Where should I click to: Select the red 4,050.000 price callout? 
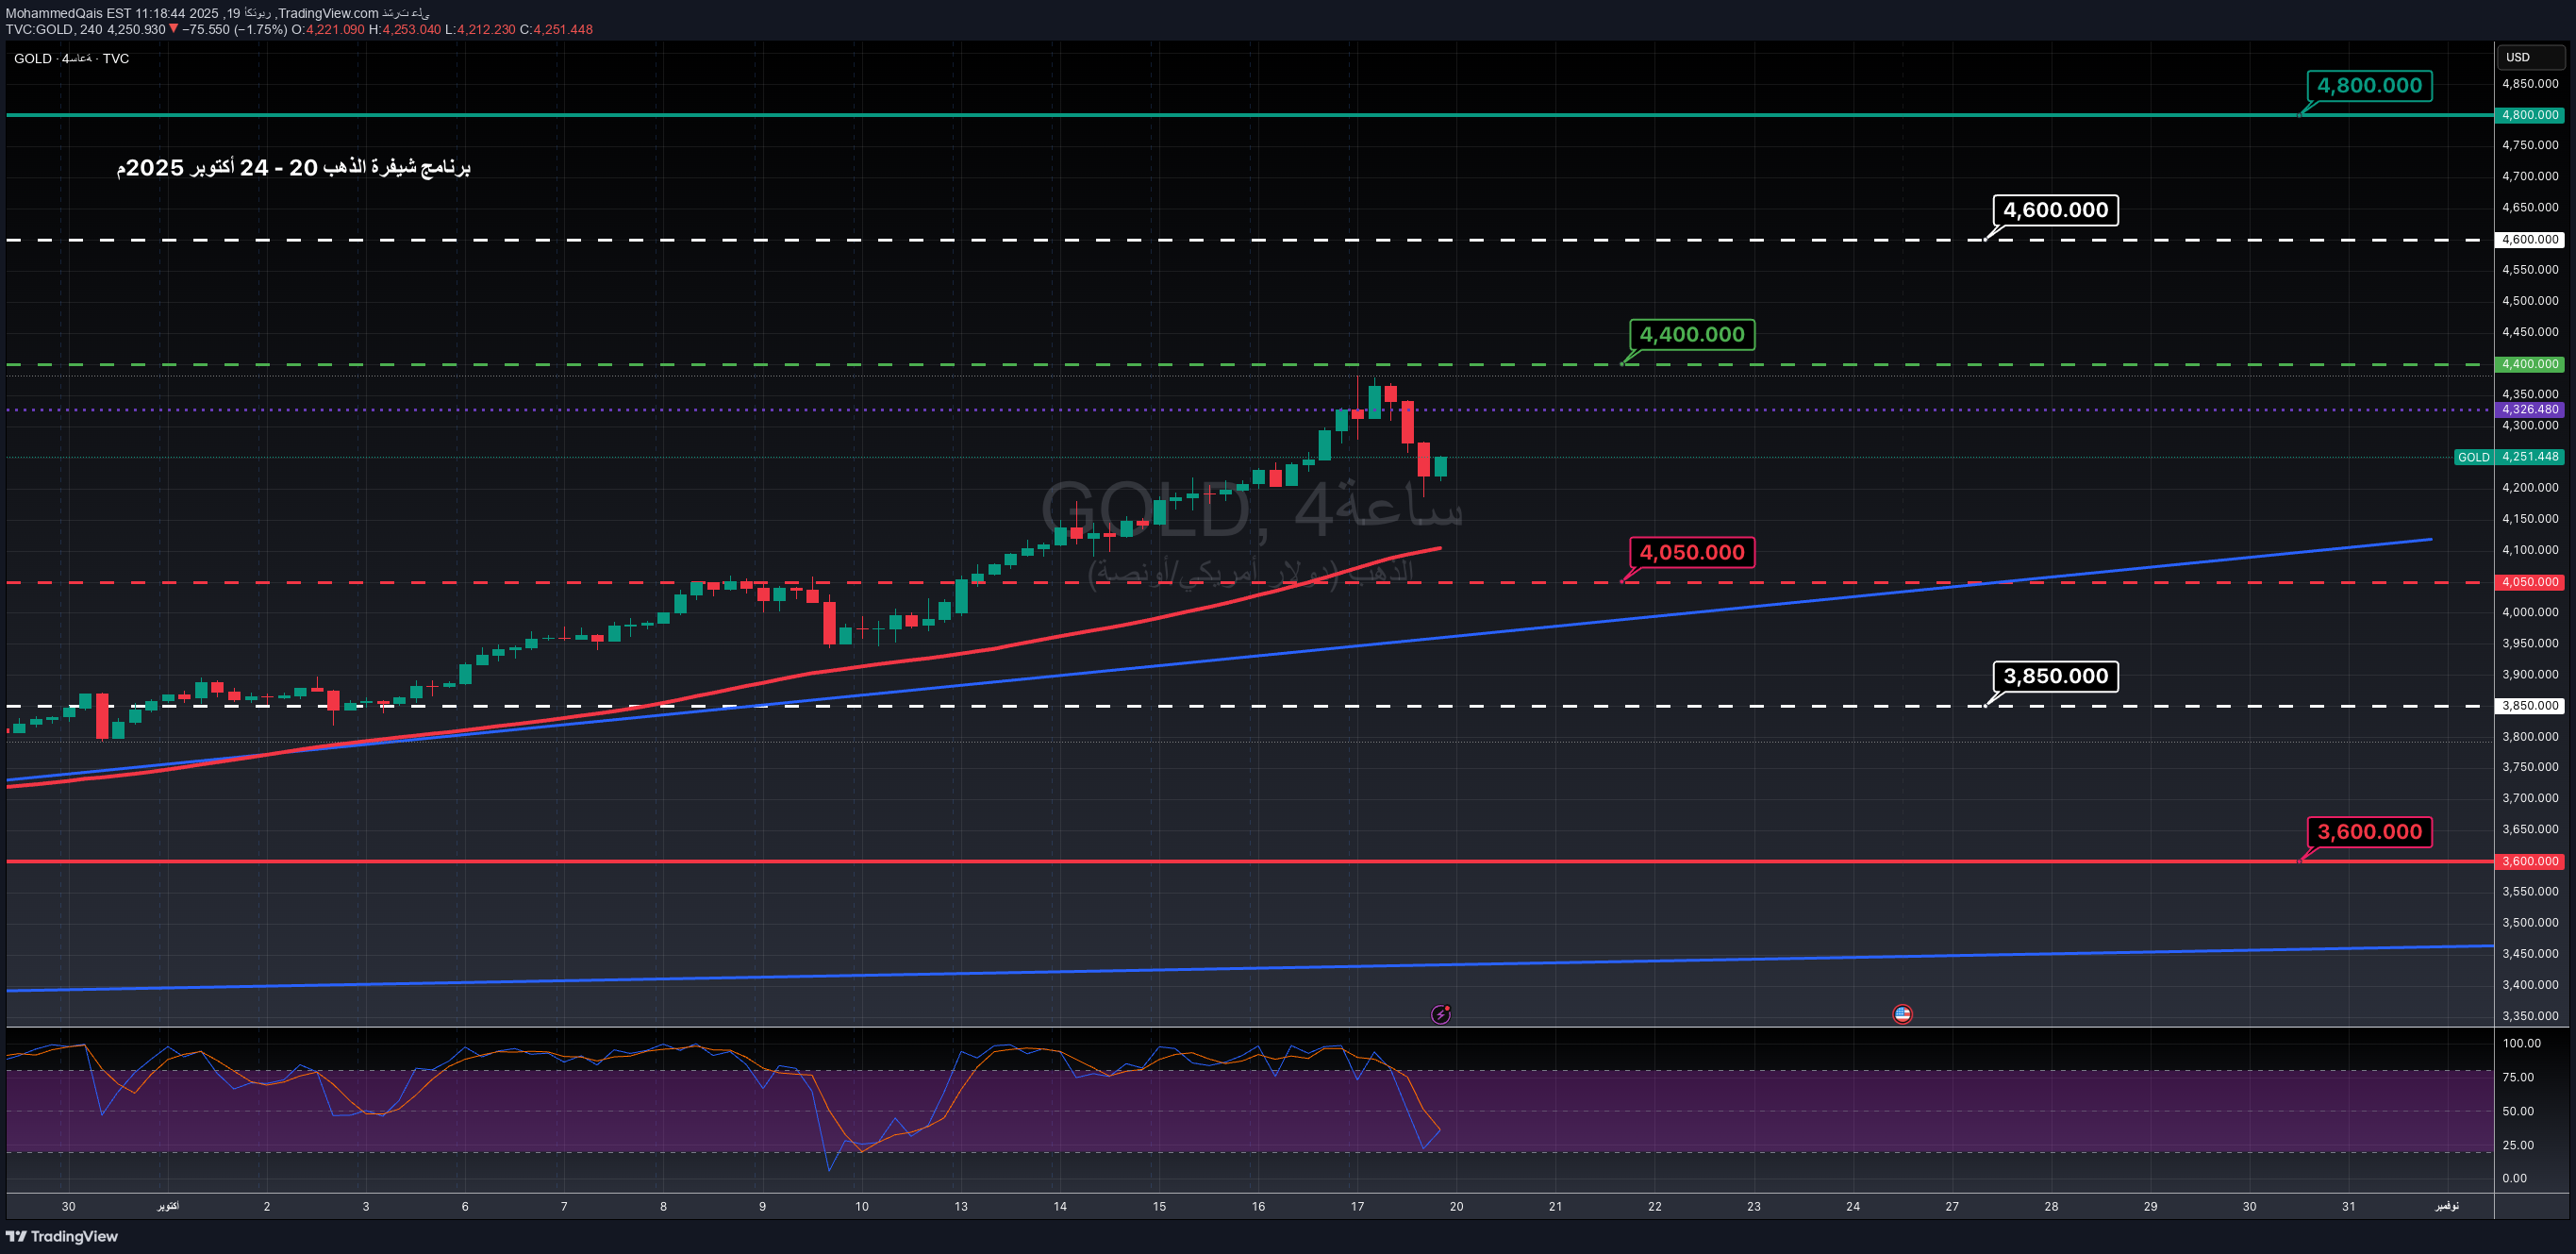pyautogui.click(x=1691, y=552)
